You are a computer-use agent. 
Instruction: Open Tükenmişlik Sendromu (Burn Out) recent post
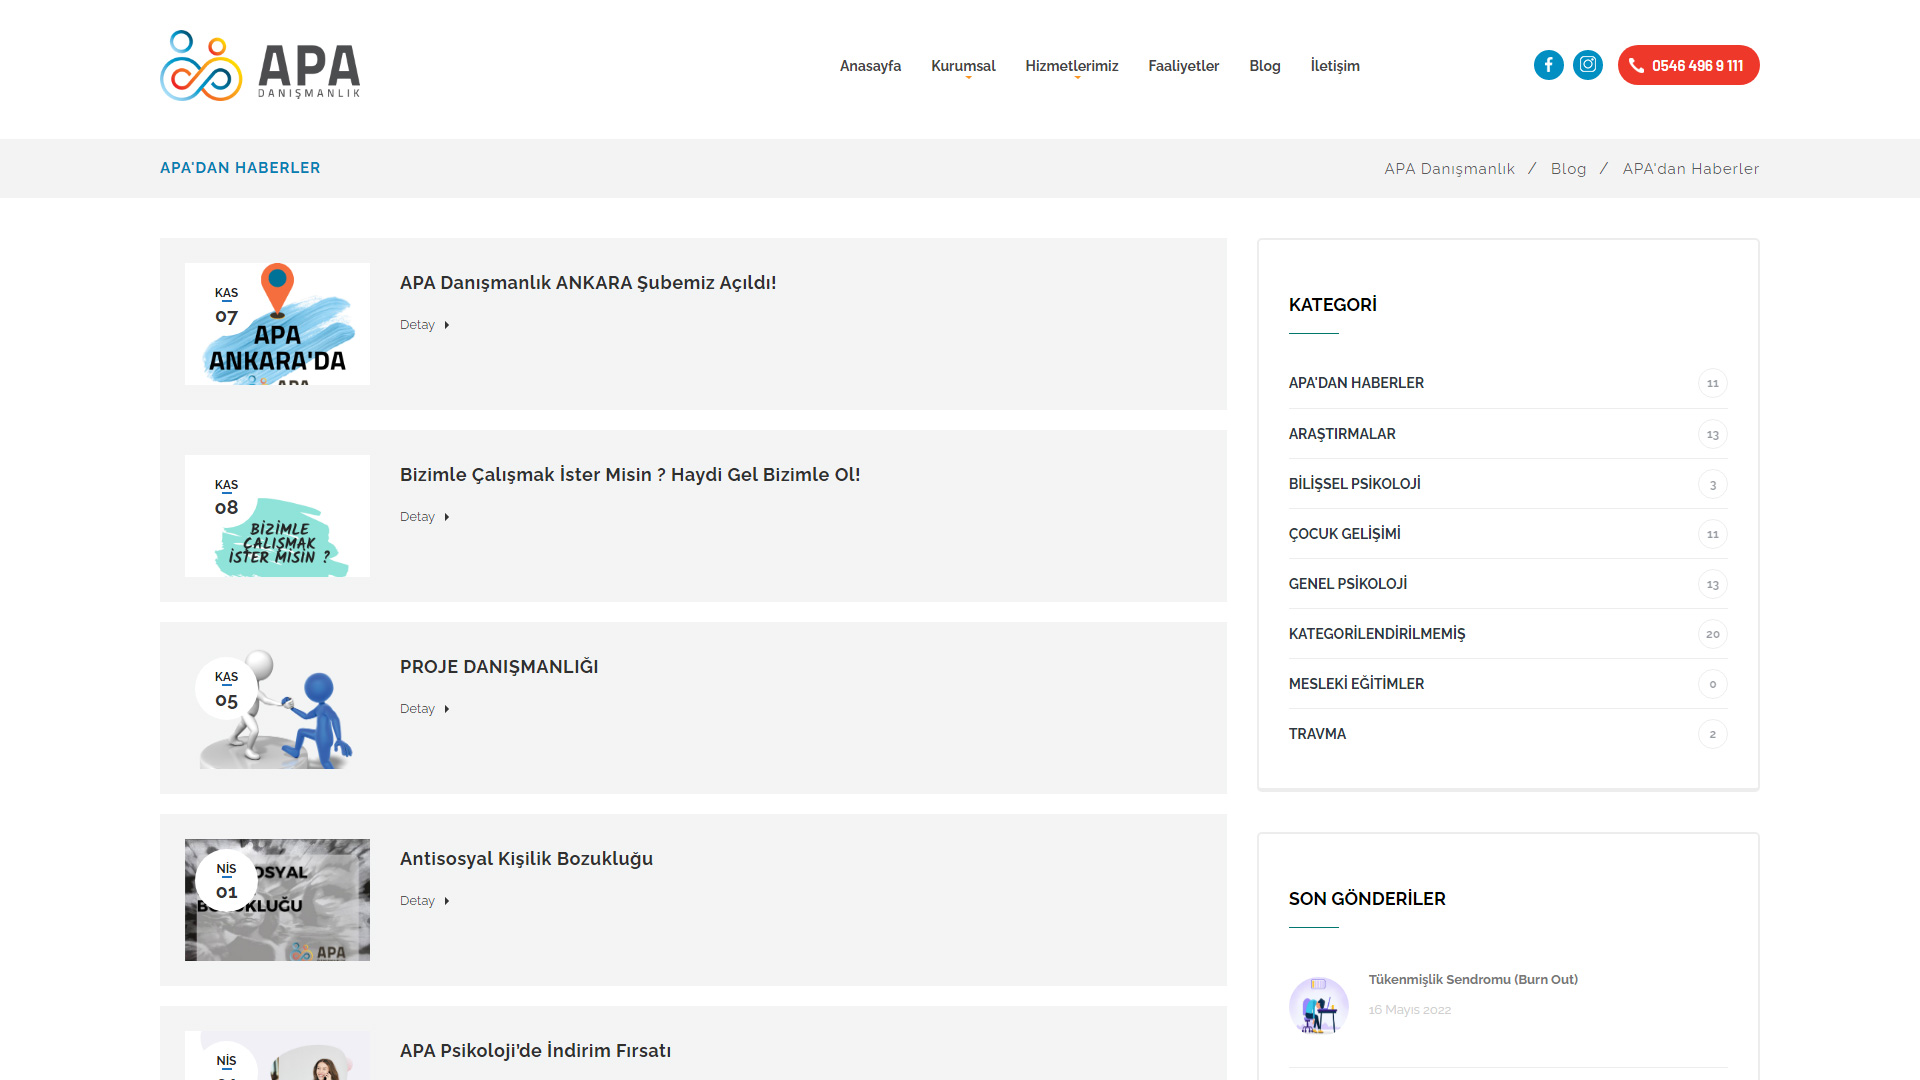[1473, 980]
